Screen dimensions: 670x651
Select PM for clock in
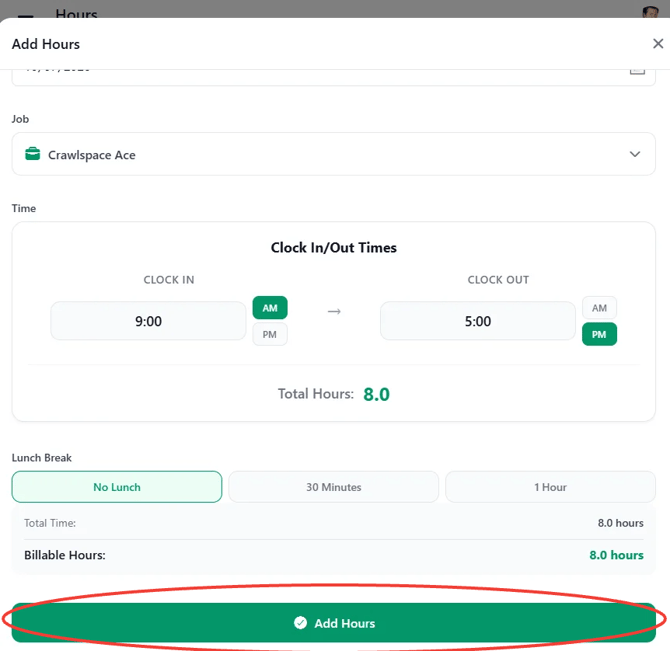click(x=270, y=334)
